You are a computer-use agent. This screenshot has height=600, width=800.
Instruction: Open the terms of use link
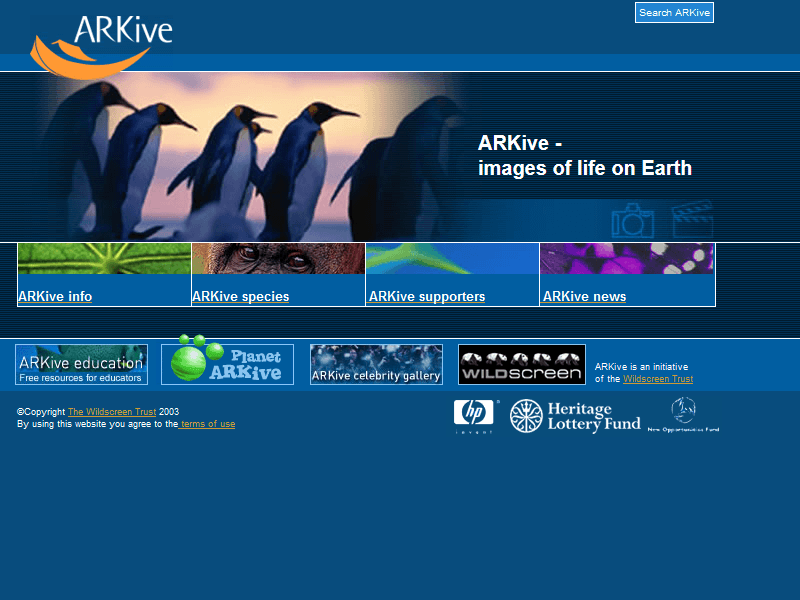tap(207, 424)
